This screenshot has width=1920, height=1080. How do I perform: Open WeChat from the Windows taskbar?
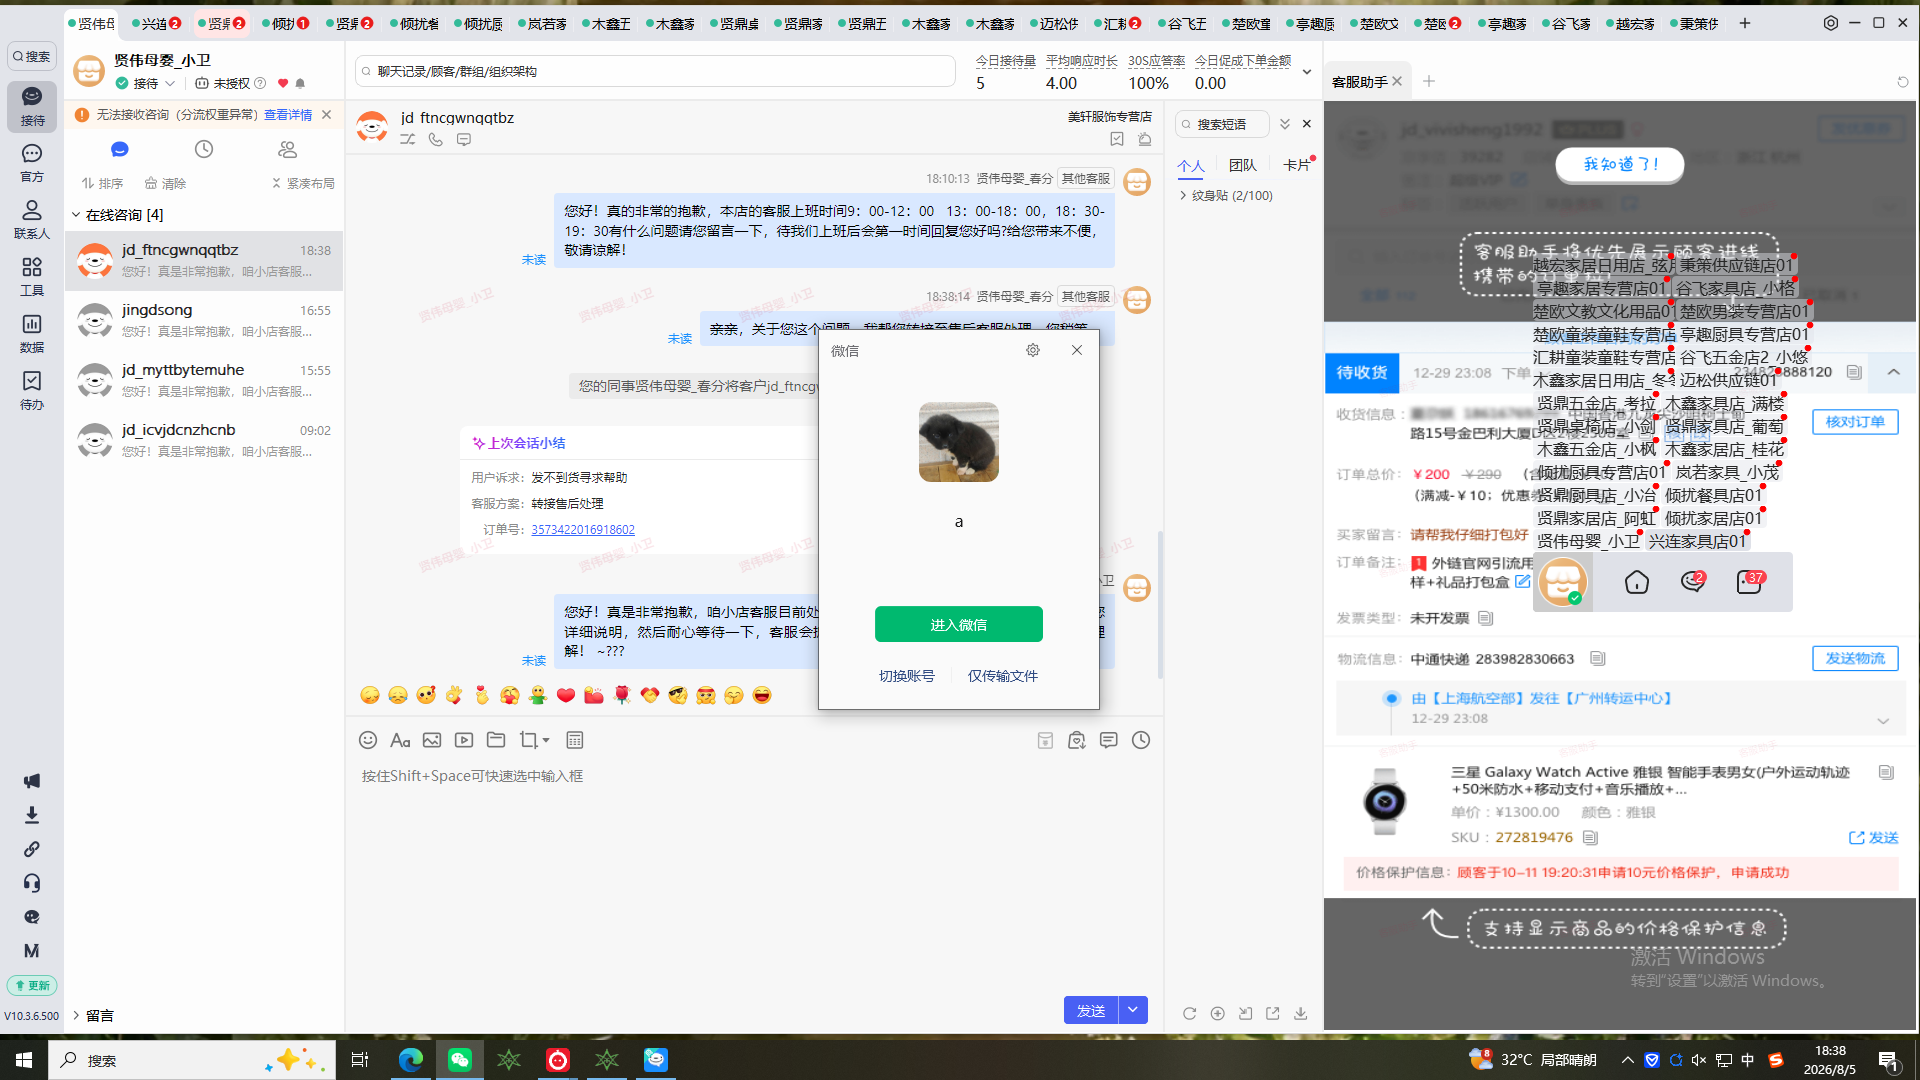point(459,1059)
